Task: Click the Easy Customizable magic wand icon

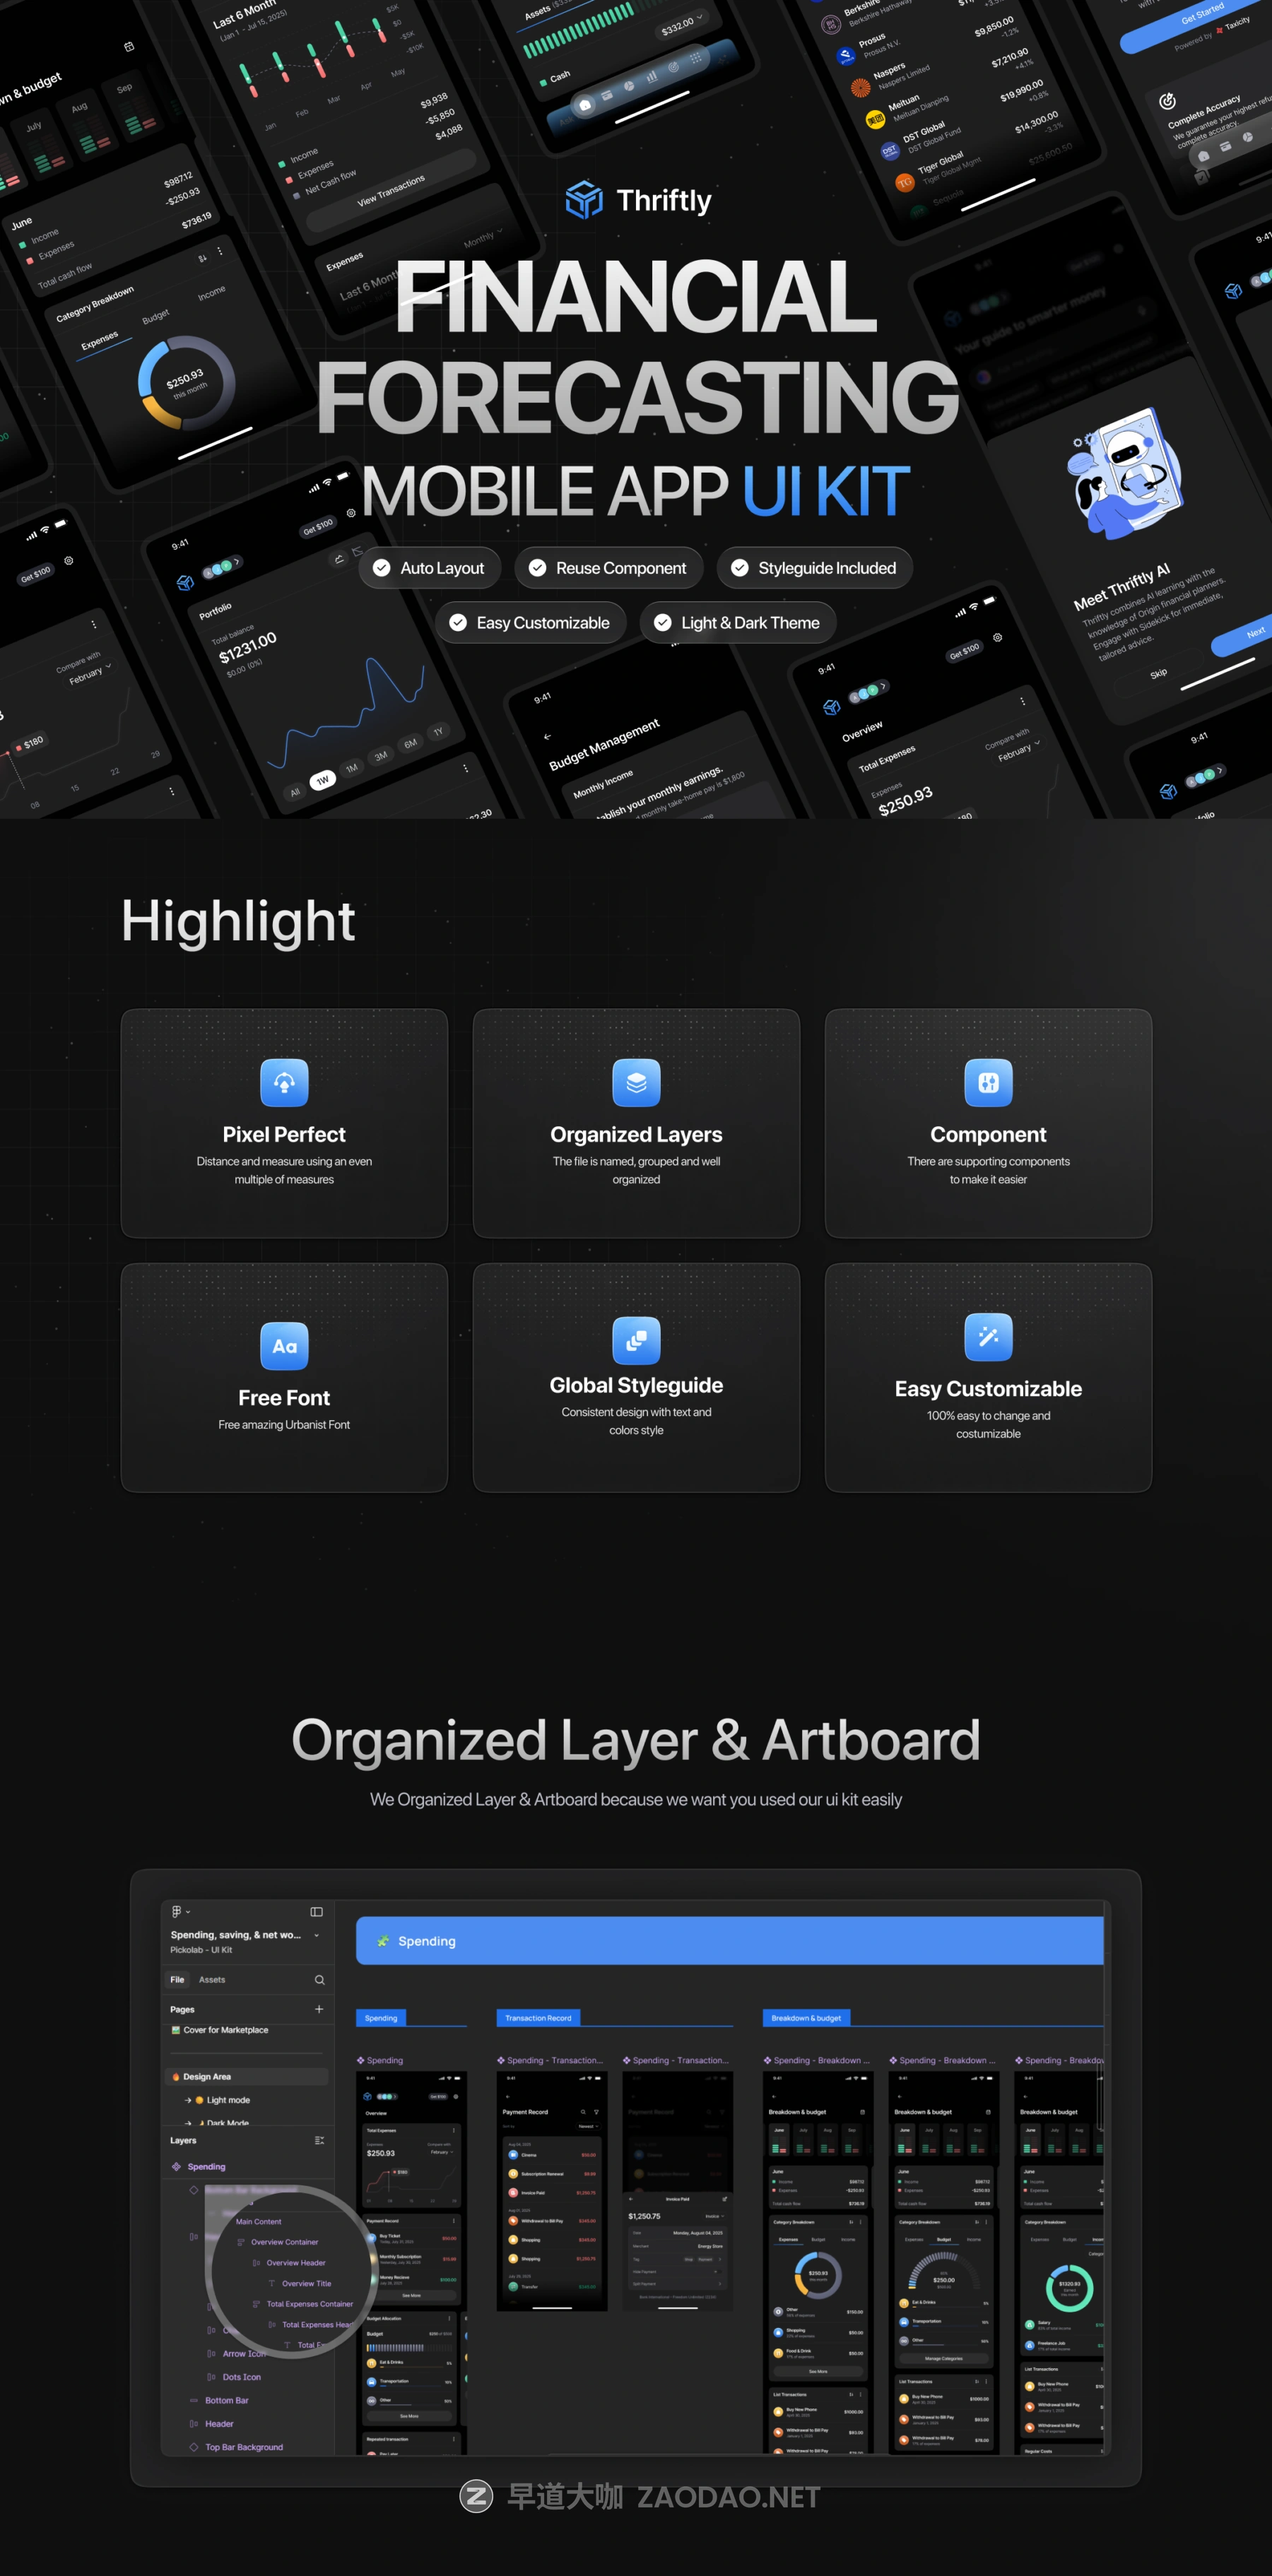Action: click(988, 1337)
